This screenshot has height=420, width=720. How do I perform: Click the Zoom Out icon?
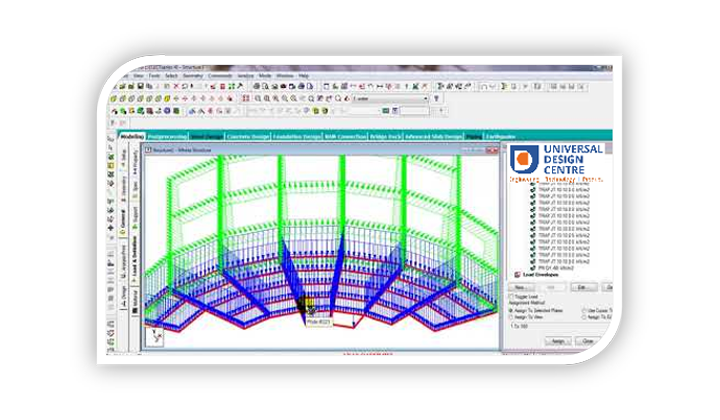pyautogui.click(x=294, y=99)
